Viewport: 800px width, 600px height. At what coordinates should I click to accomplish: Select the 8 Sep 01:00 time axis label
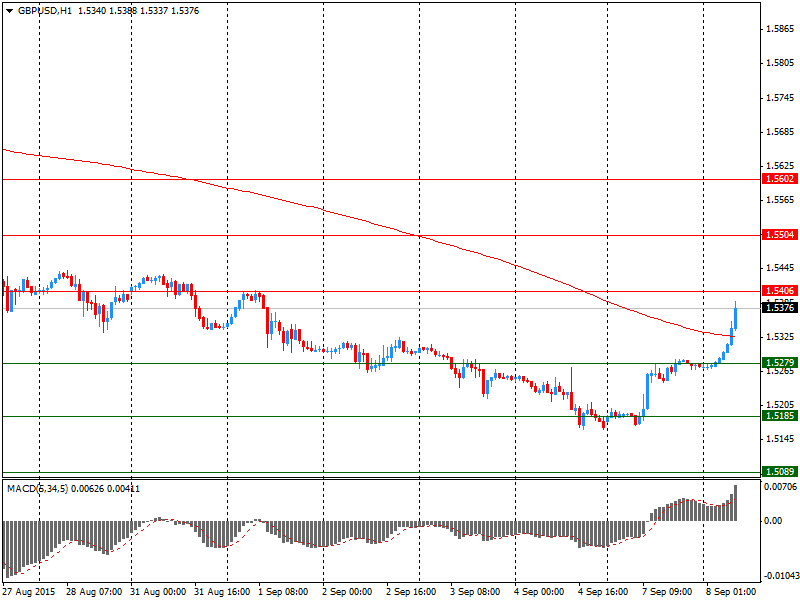click(731, 592)
